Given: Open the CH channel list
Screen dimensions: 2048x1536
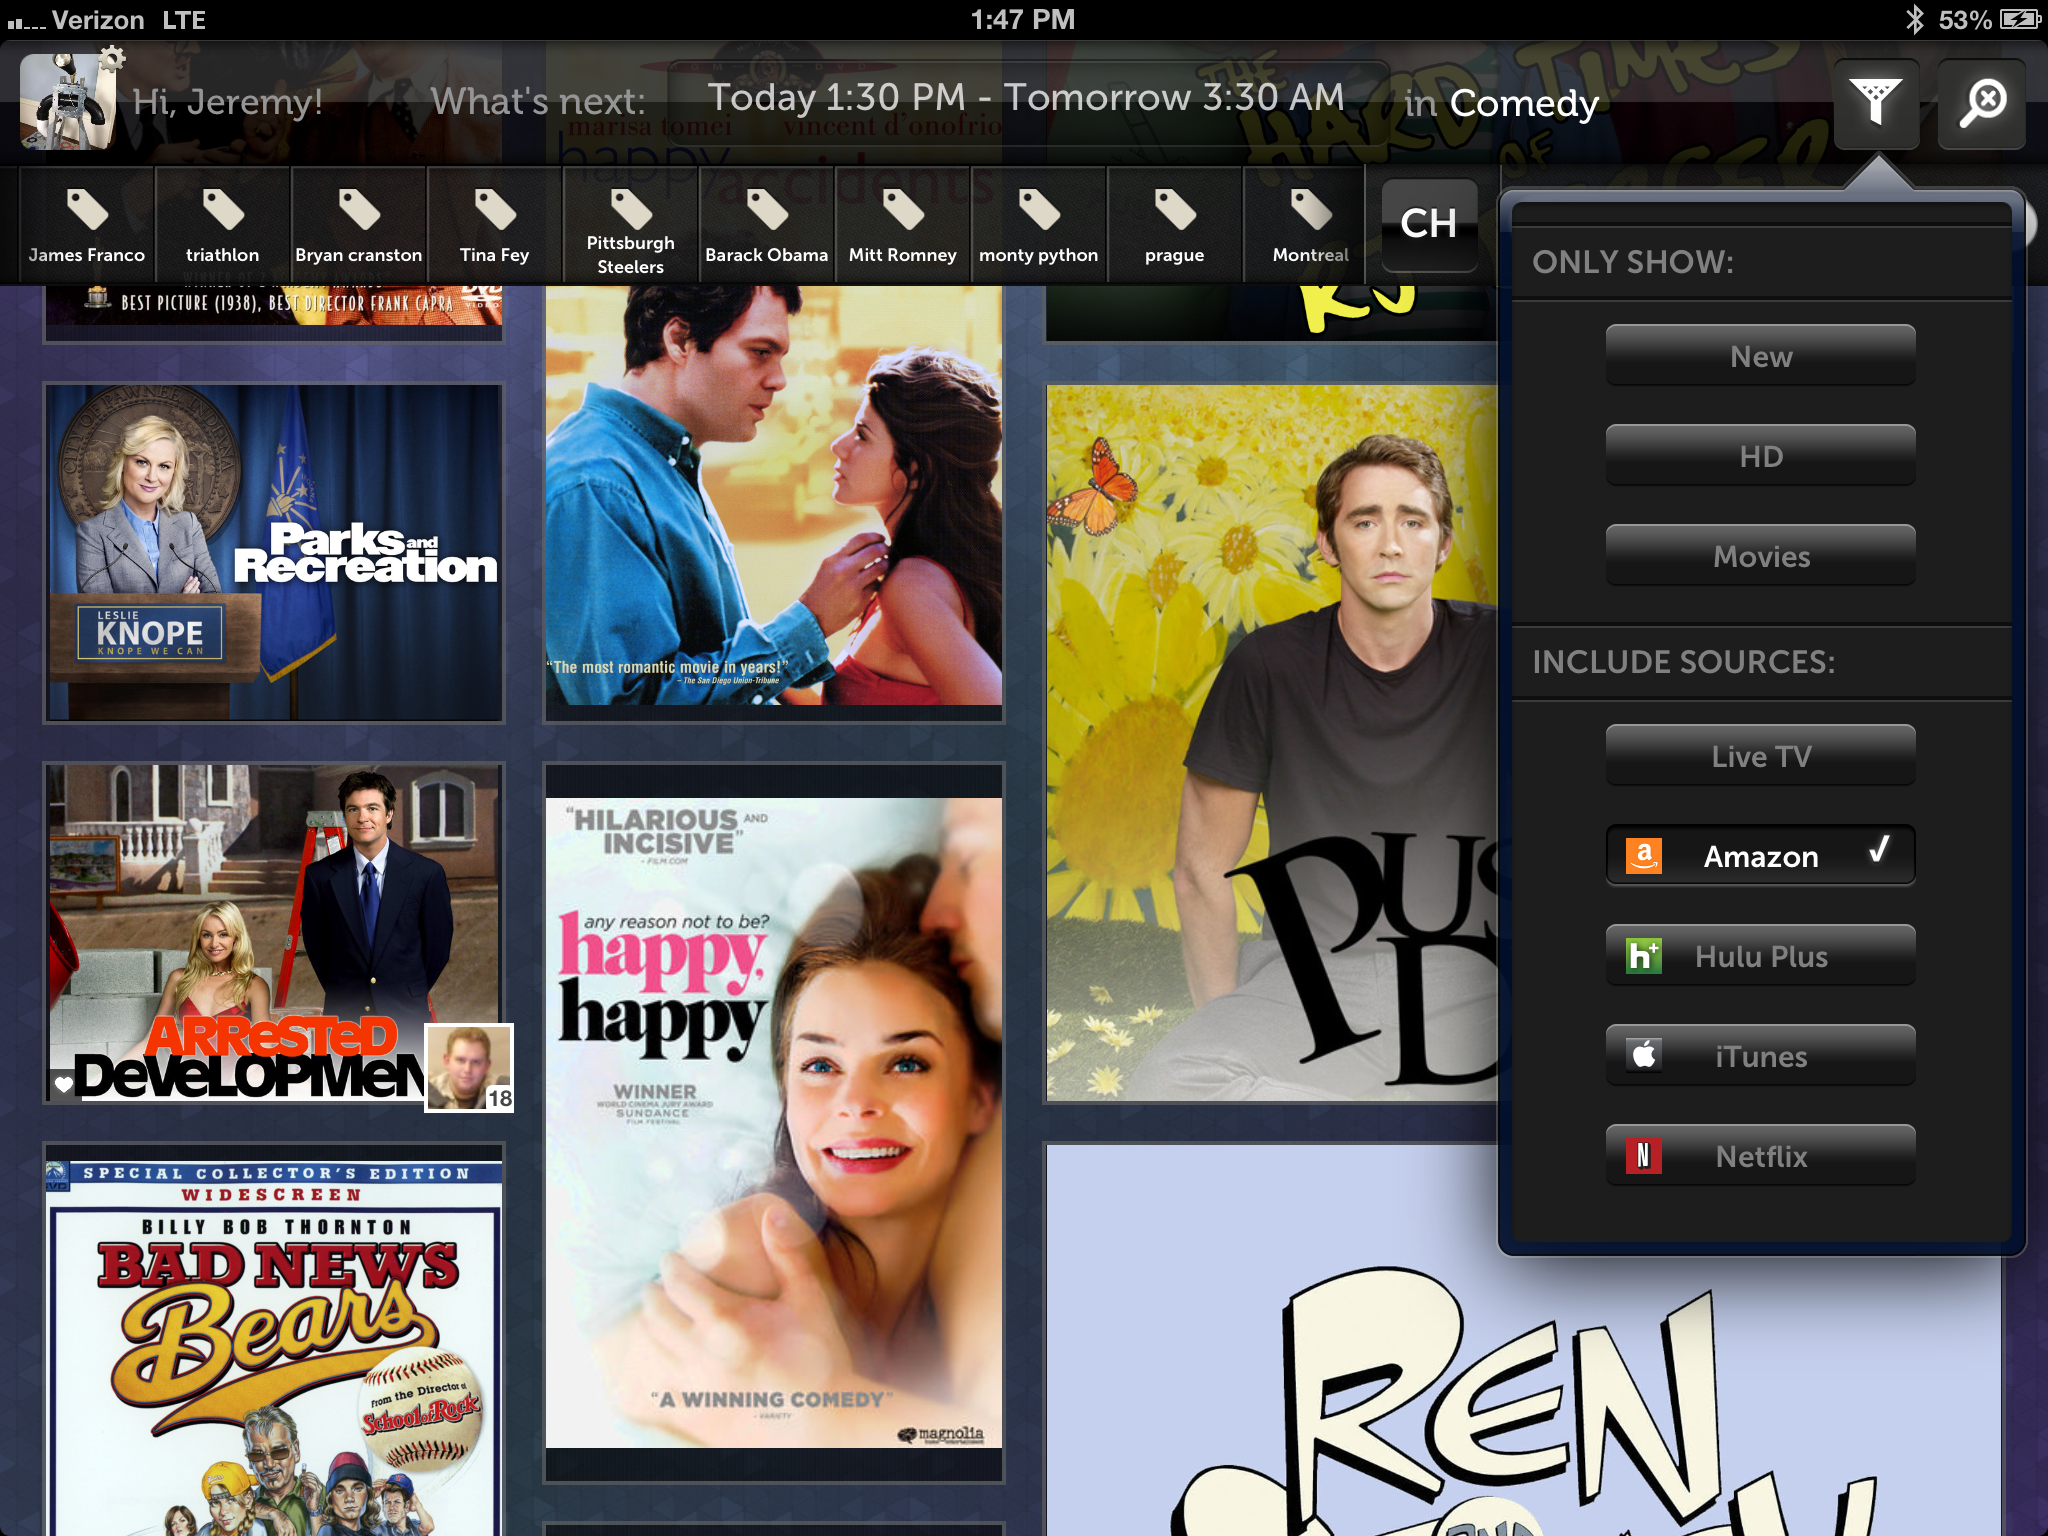Looking at the screenshot, I should click(x=1428, y=224).
